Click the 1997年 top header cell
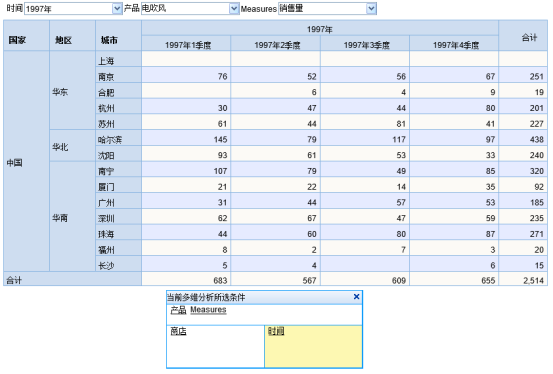 320,28
